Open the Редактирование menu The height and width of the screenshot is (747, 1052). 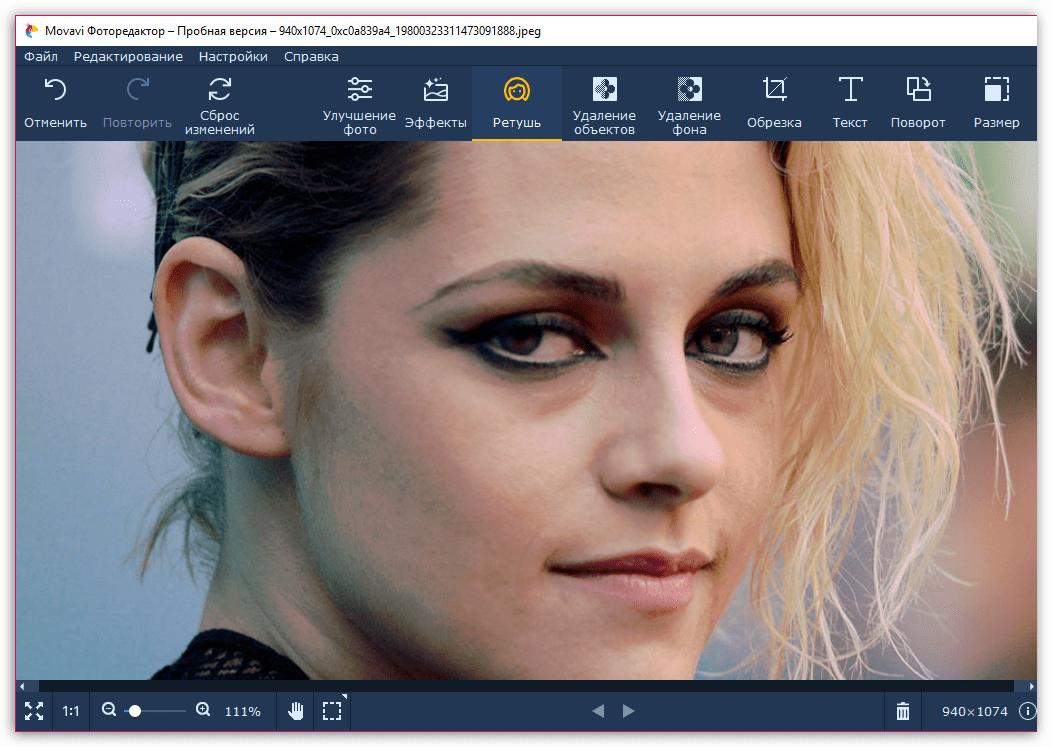pyautogui.click(x=128, y=57)
